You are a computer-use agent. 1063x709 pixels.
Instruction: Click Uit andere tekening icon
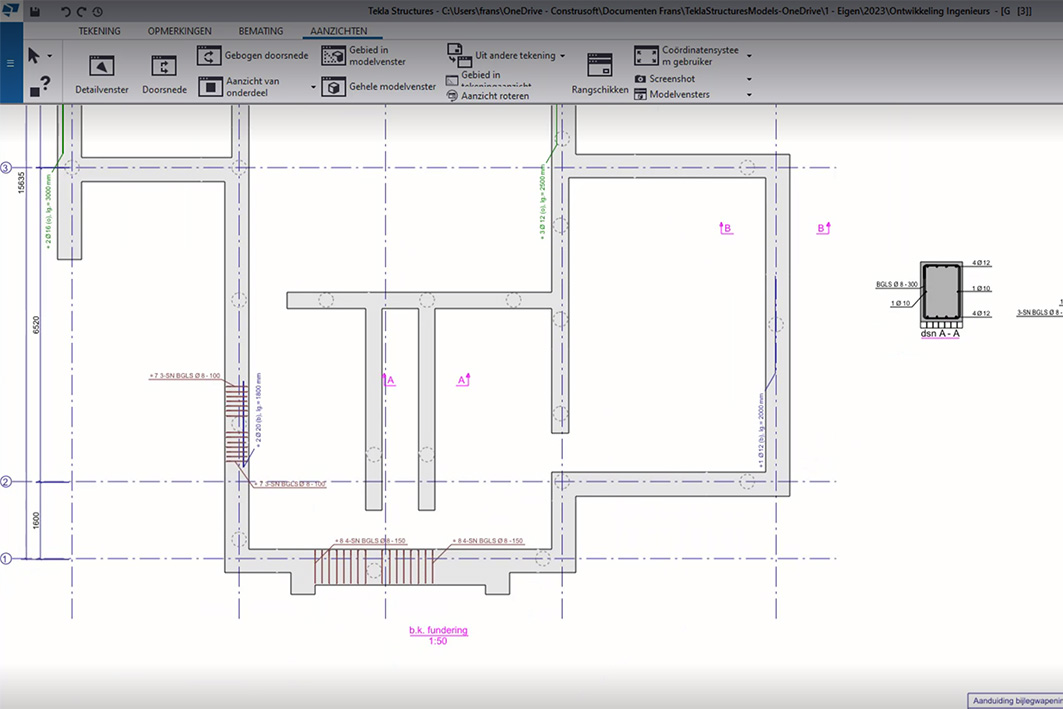(x=459, y=56)
